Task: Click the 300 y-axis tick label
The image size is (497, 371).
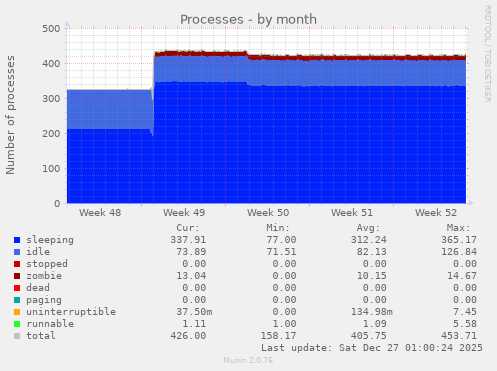Action: pyautogui.click(x=51, y=99)
